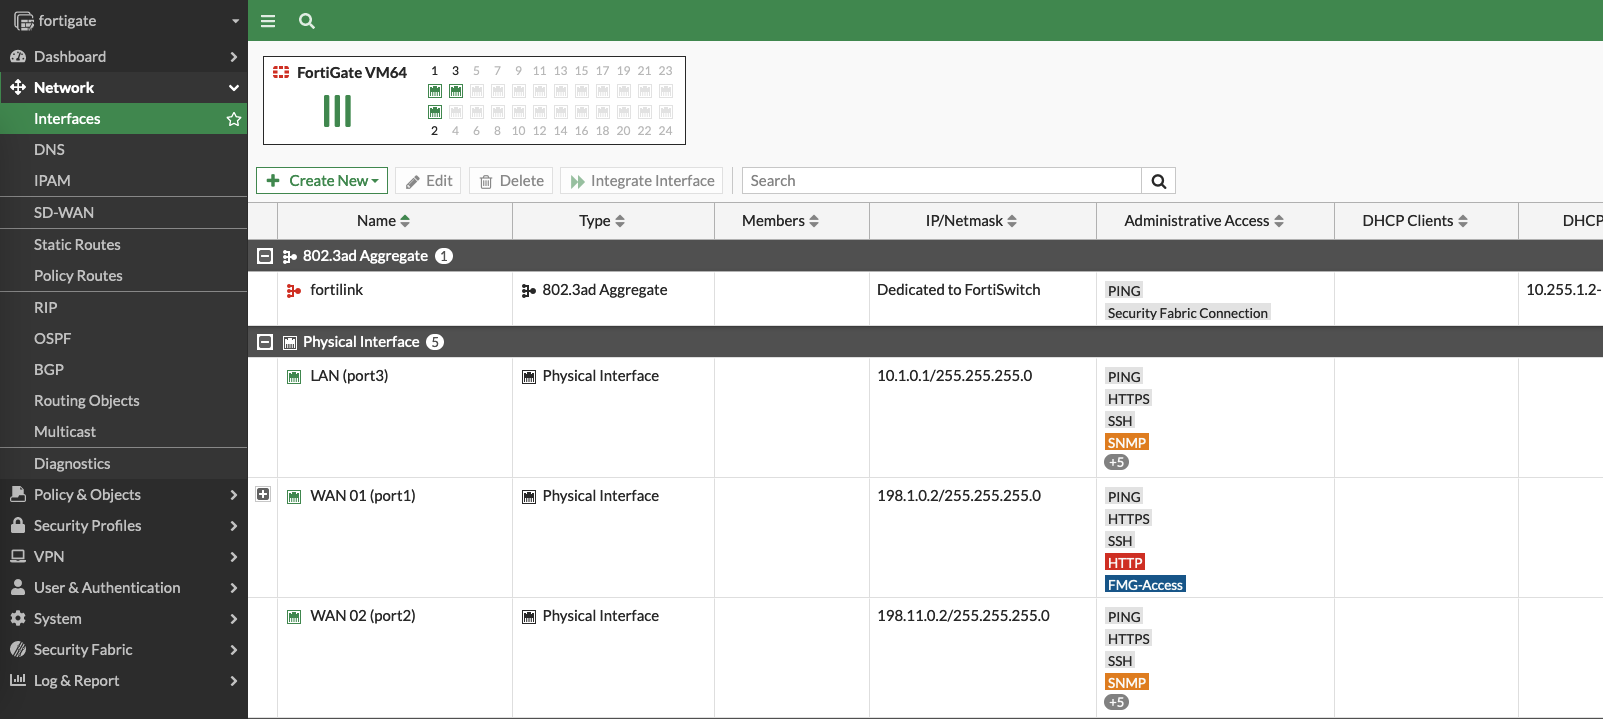Image resolution: width=1603 pixels, height=719 pixels.
Task: Open the SD-WAN menu item
Action: 64,213
